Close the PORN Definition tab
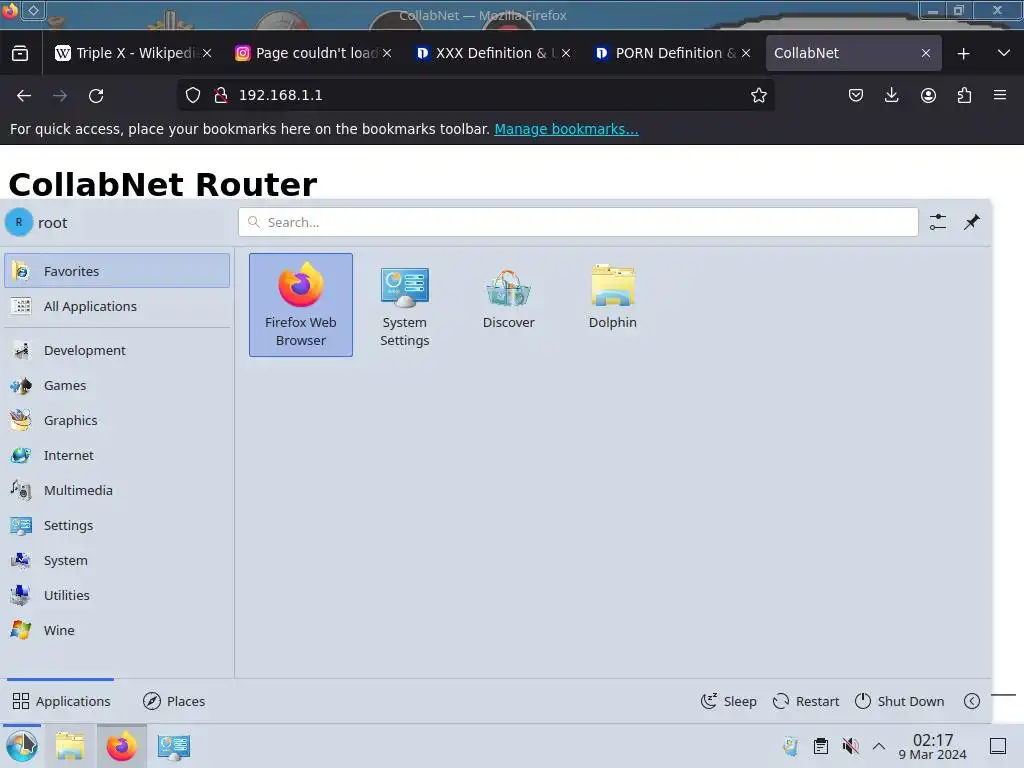Screen dimensions: 1024x768 coord(746,53)
